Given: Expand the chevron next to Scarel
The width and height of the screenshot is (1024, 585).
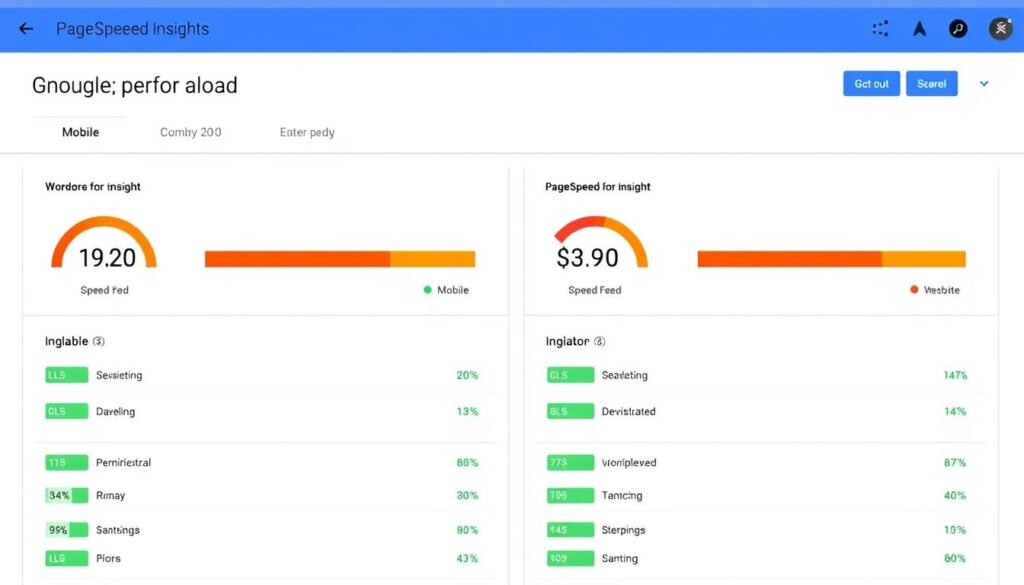Looking at the screenshot, I should (984, 84).
